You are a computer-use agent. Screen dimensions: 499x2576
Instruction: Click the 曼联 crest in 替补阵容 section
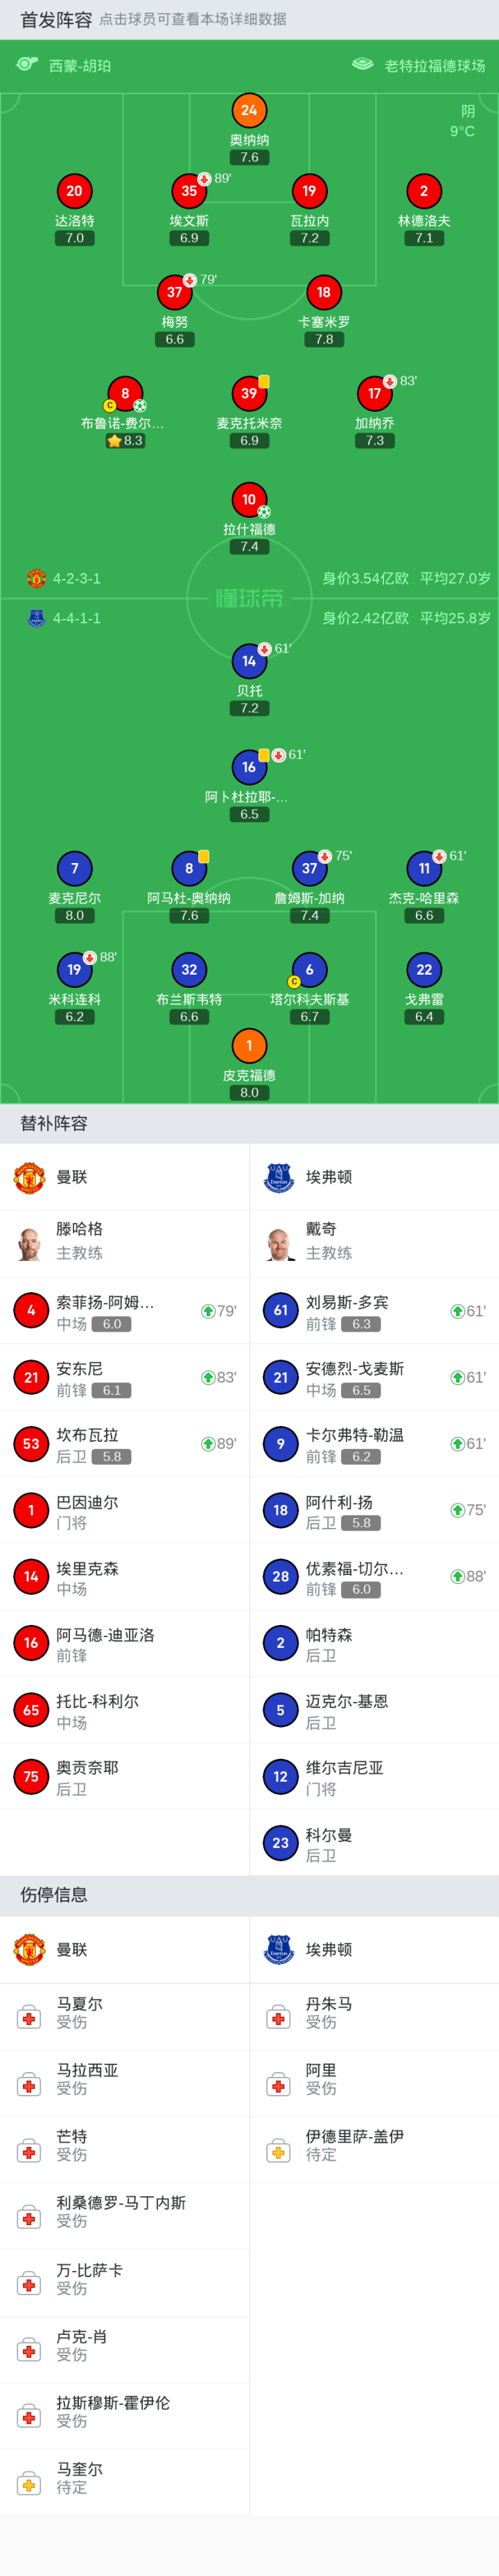tap(29, 1177)
